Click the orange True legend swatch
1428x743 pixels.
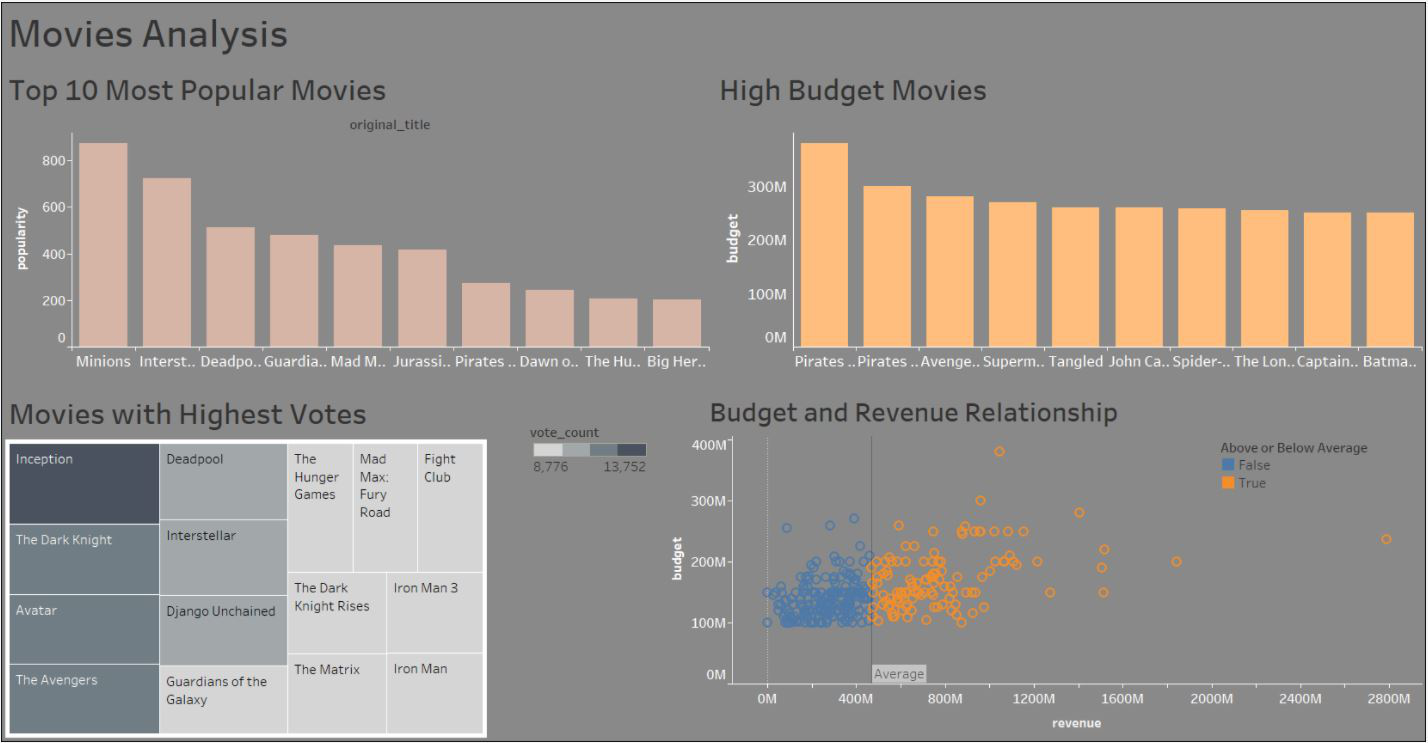click(x=1228, y=483)
